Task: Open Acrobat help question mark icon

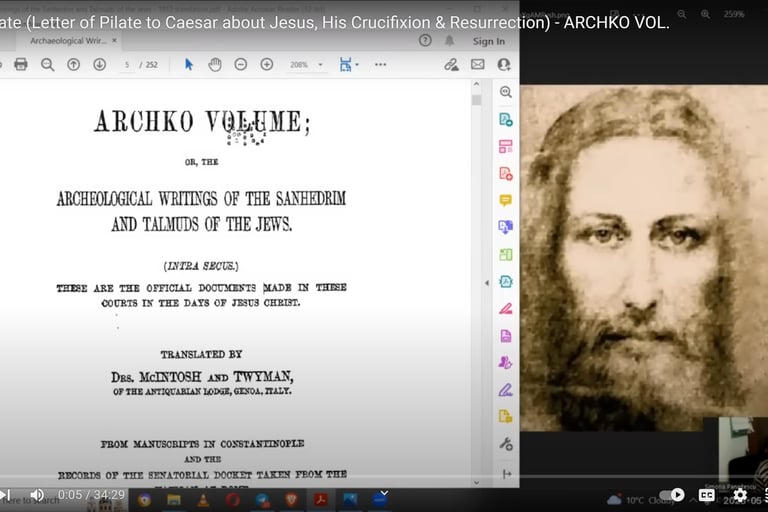Action: click(425, 41)
